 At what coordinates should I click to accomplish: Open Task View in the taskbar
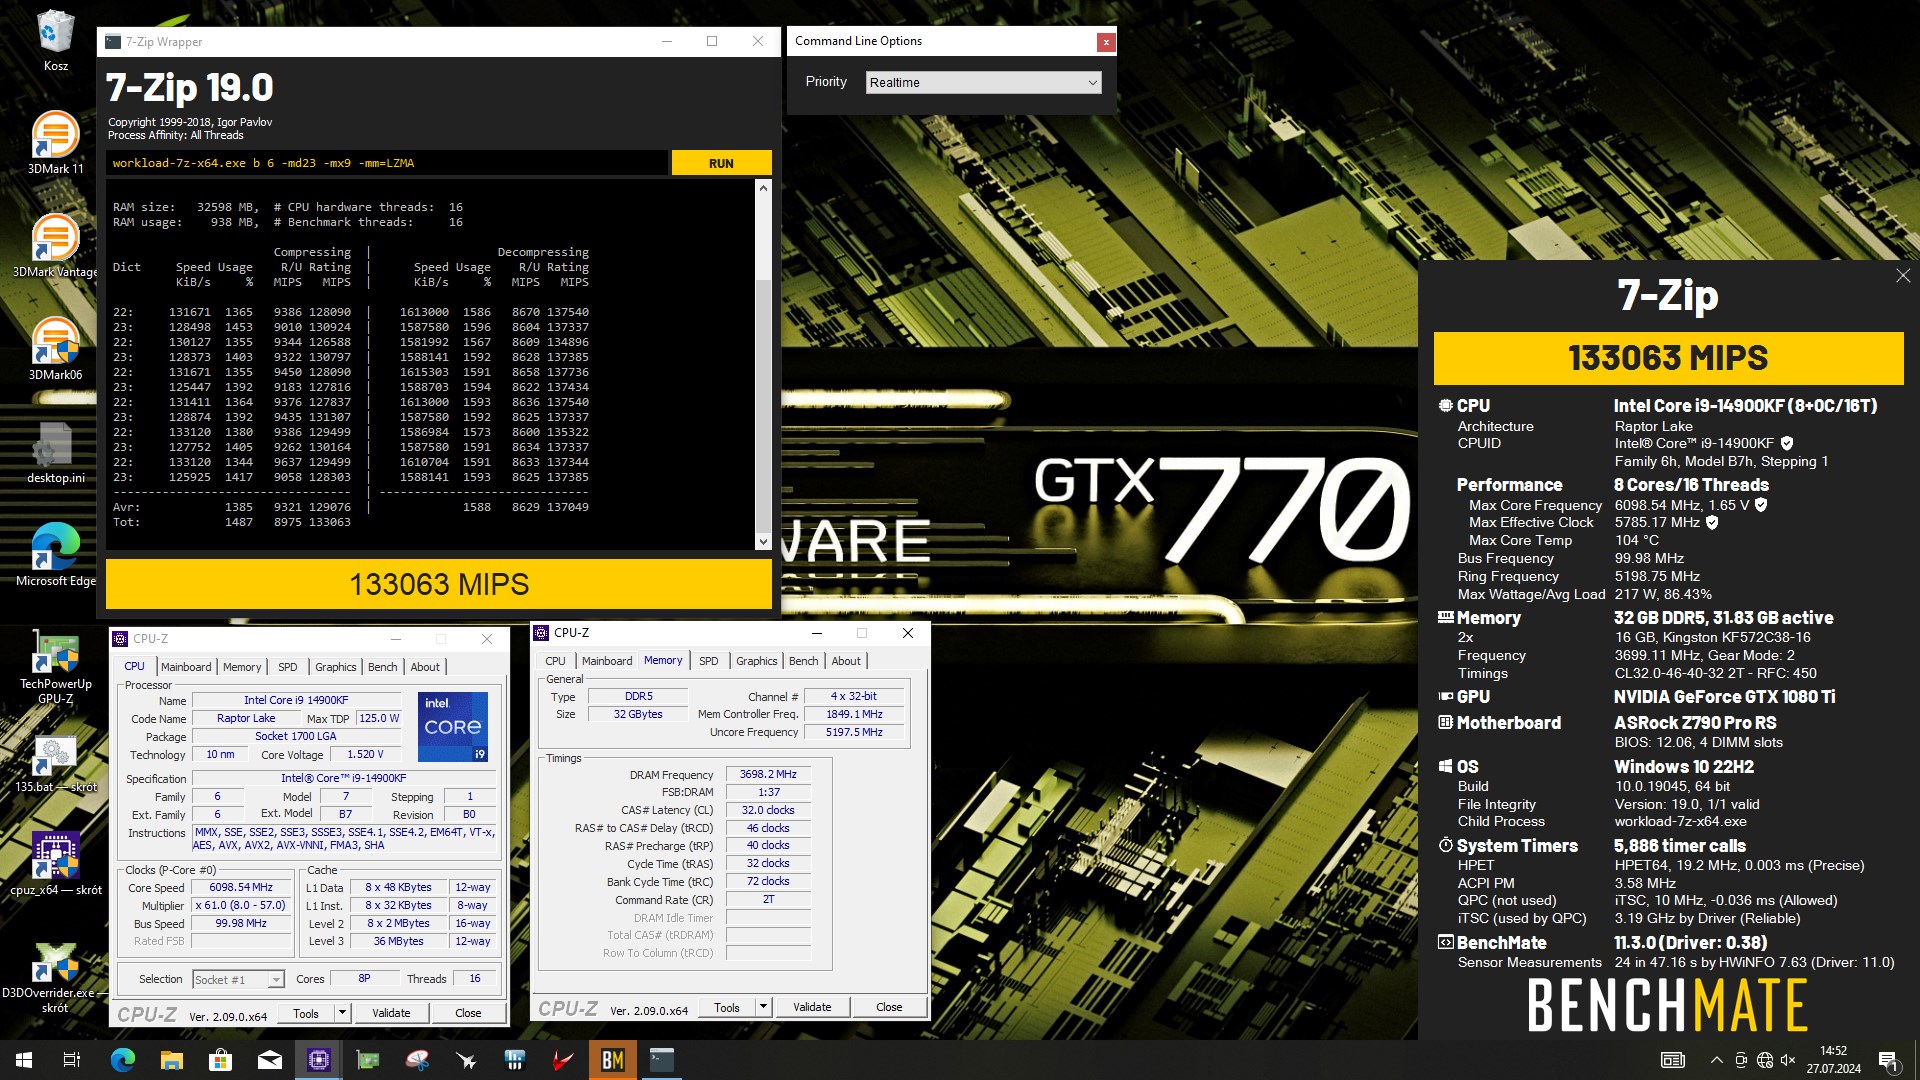(x=72, y=1060)
